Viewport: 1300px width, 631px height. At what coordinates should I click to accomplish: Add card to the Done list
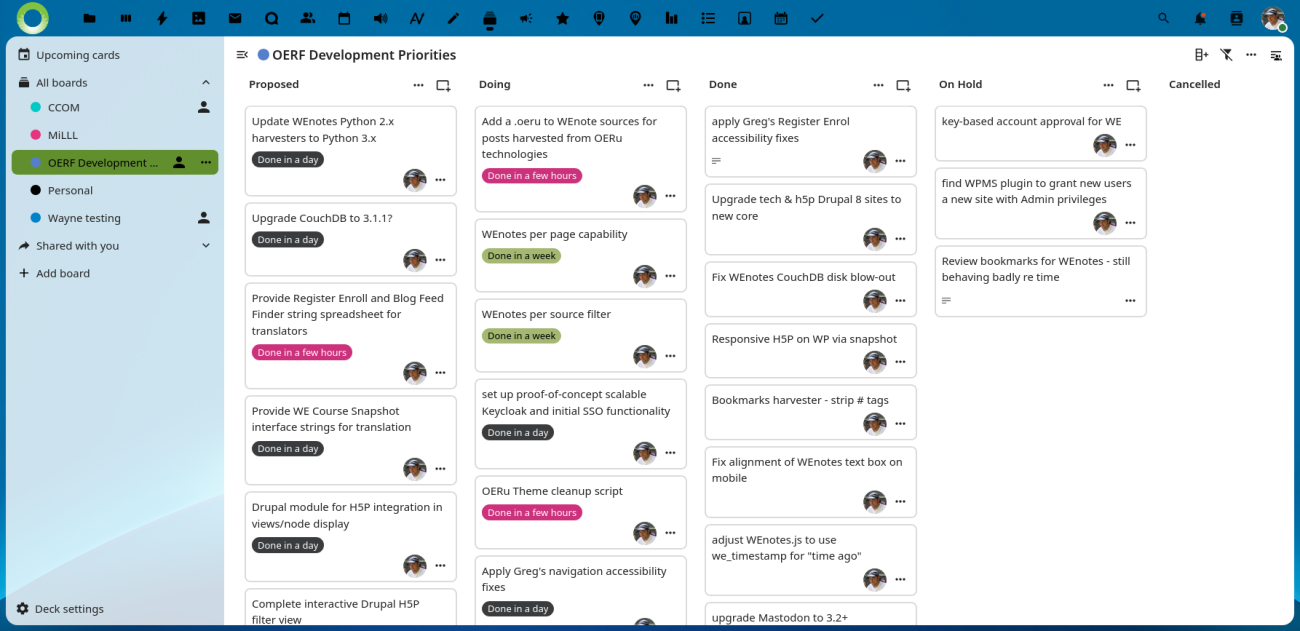click(x=903, y=85)
